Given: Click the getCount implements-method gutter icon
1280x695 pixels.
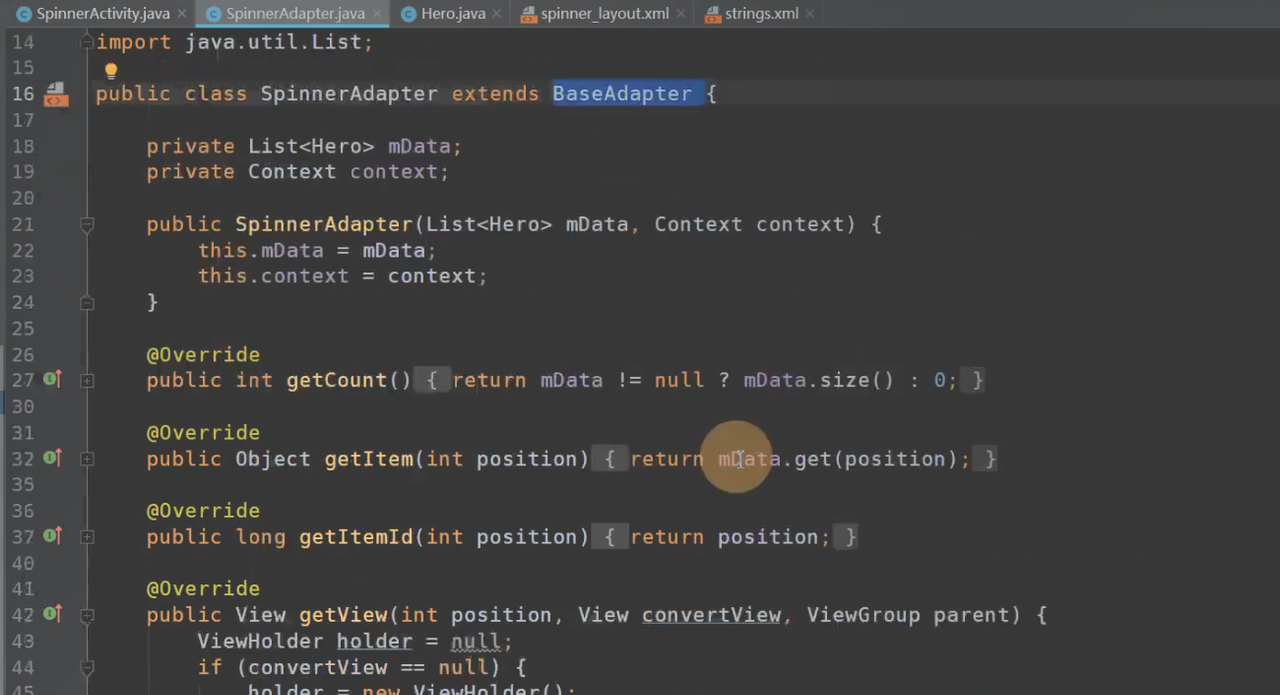Looking at the screenshot, I should click(x=52, y=380).
